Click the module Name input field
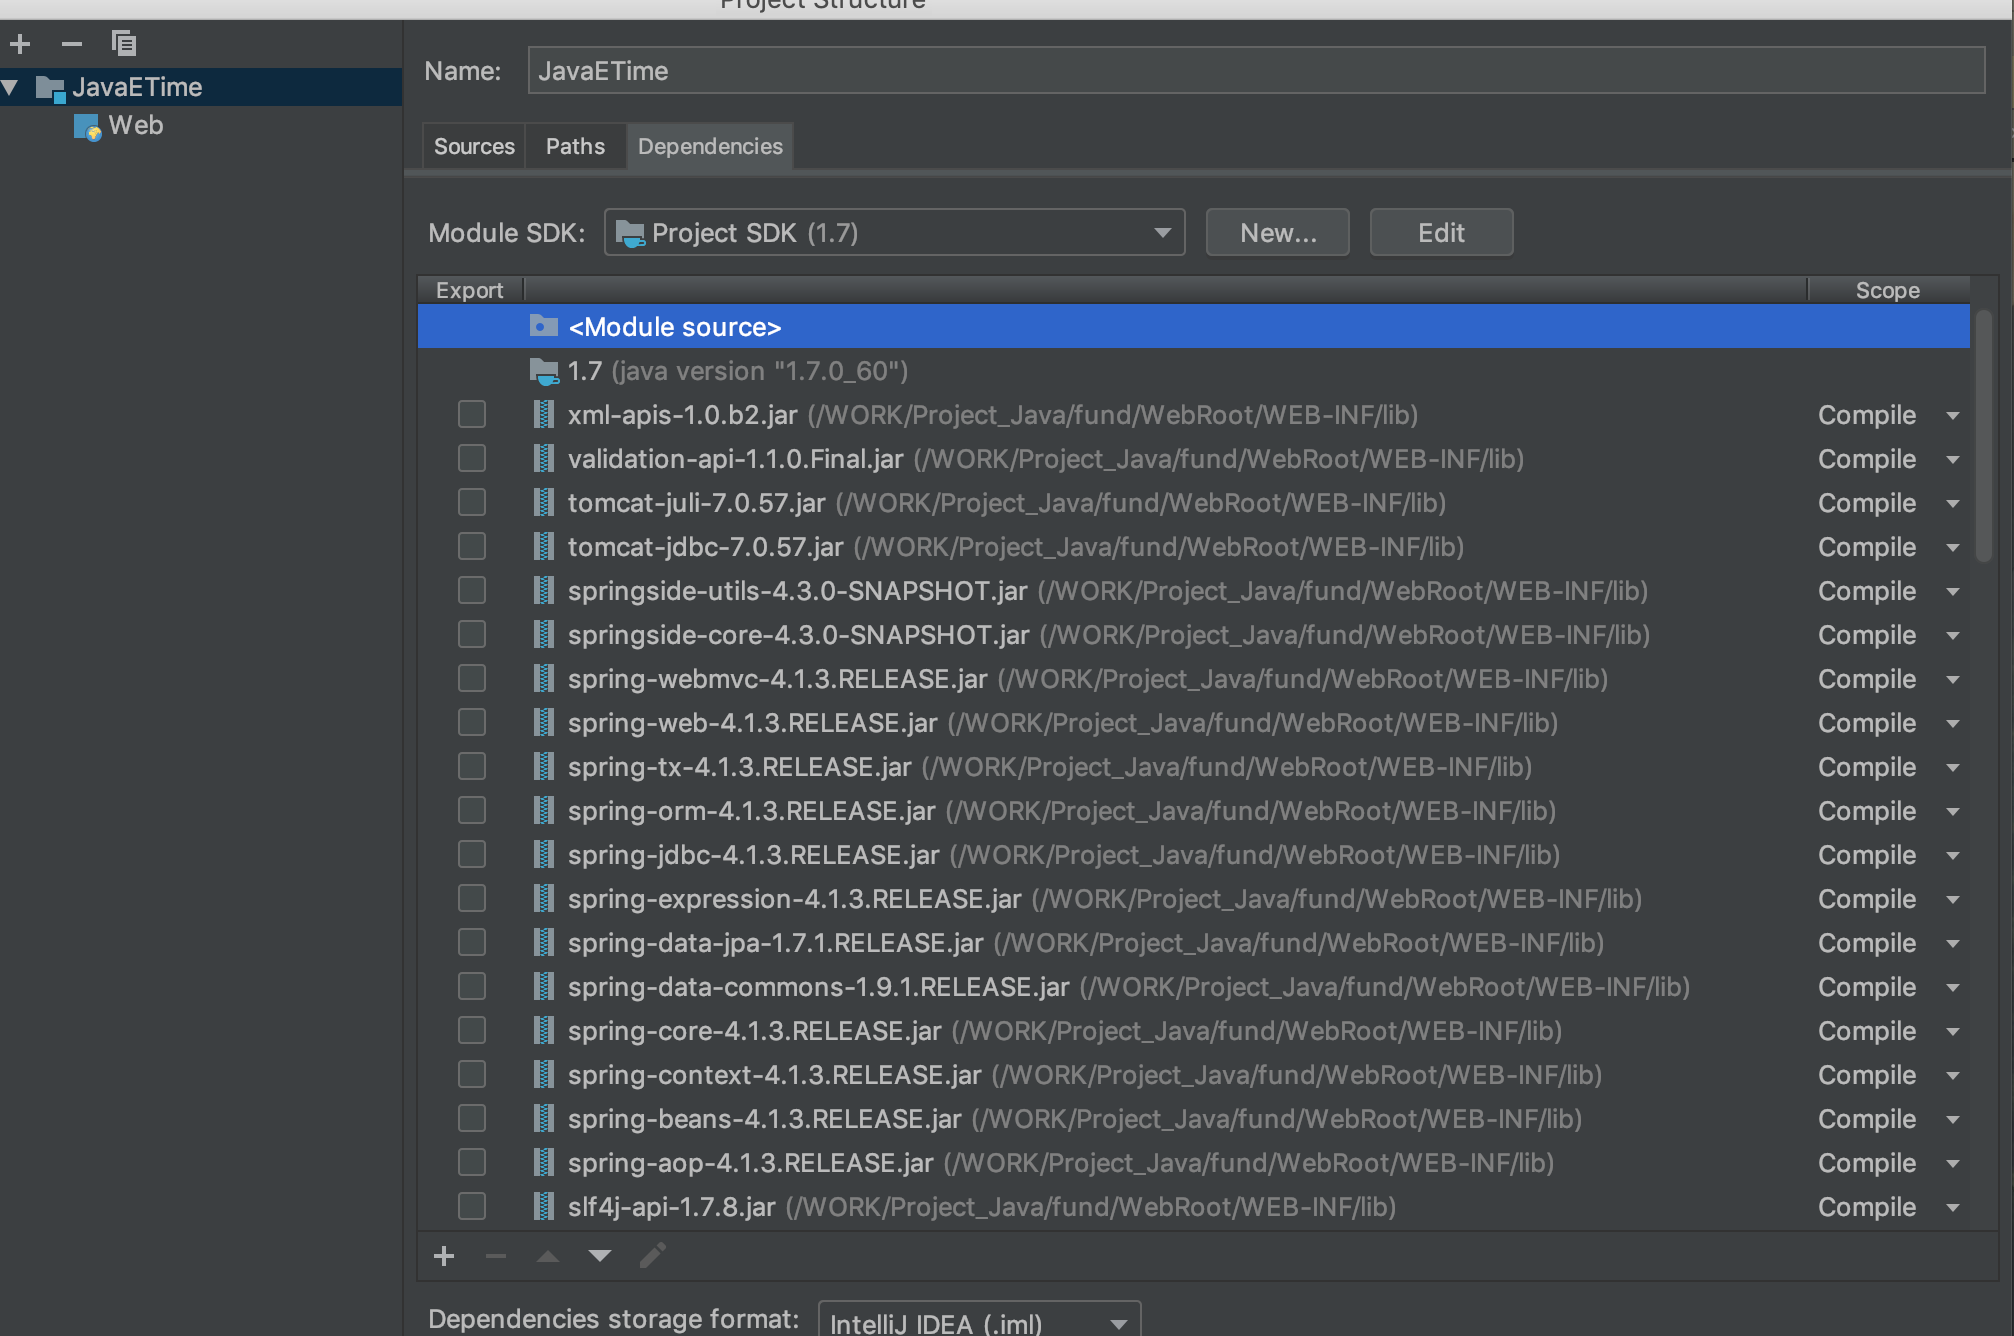 tap(1255, 71)
